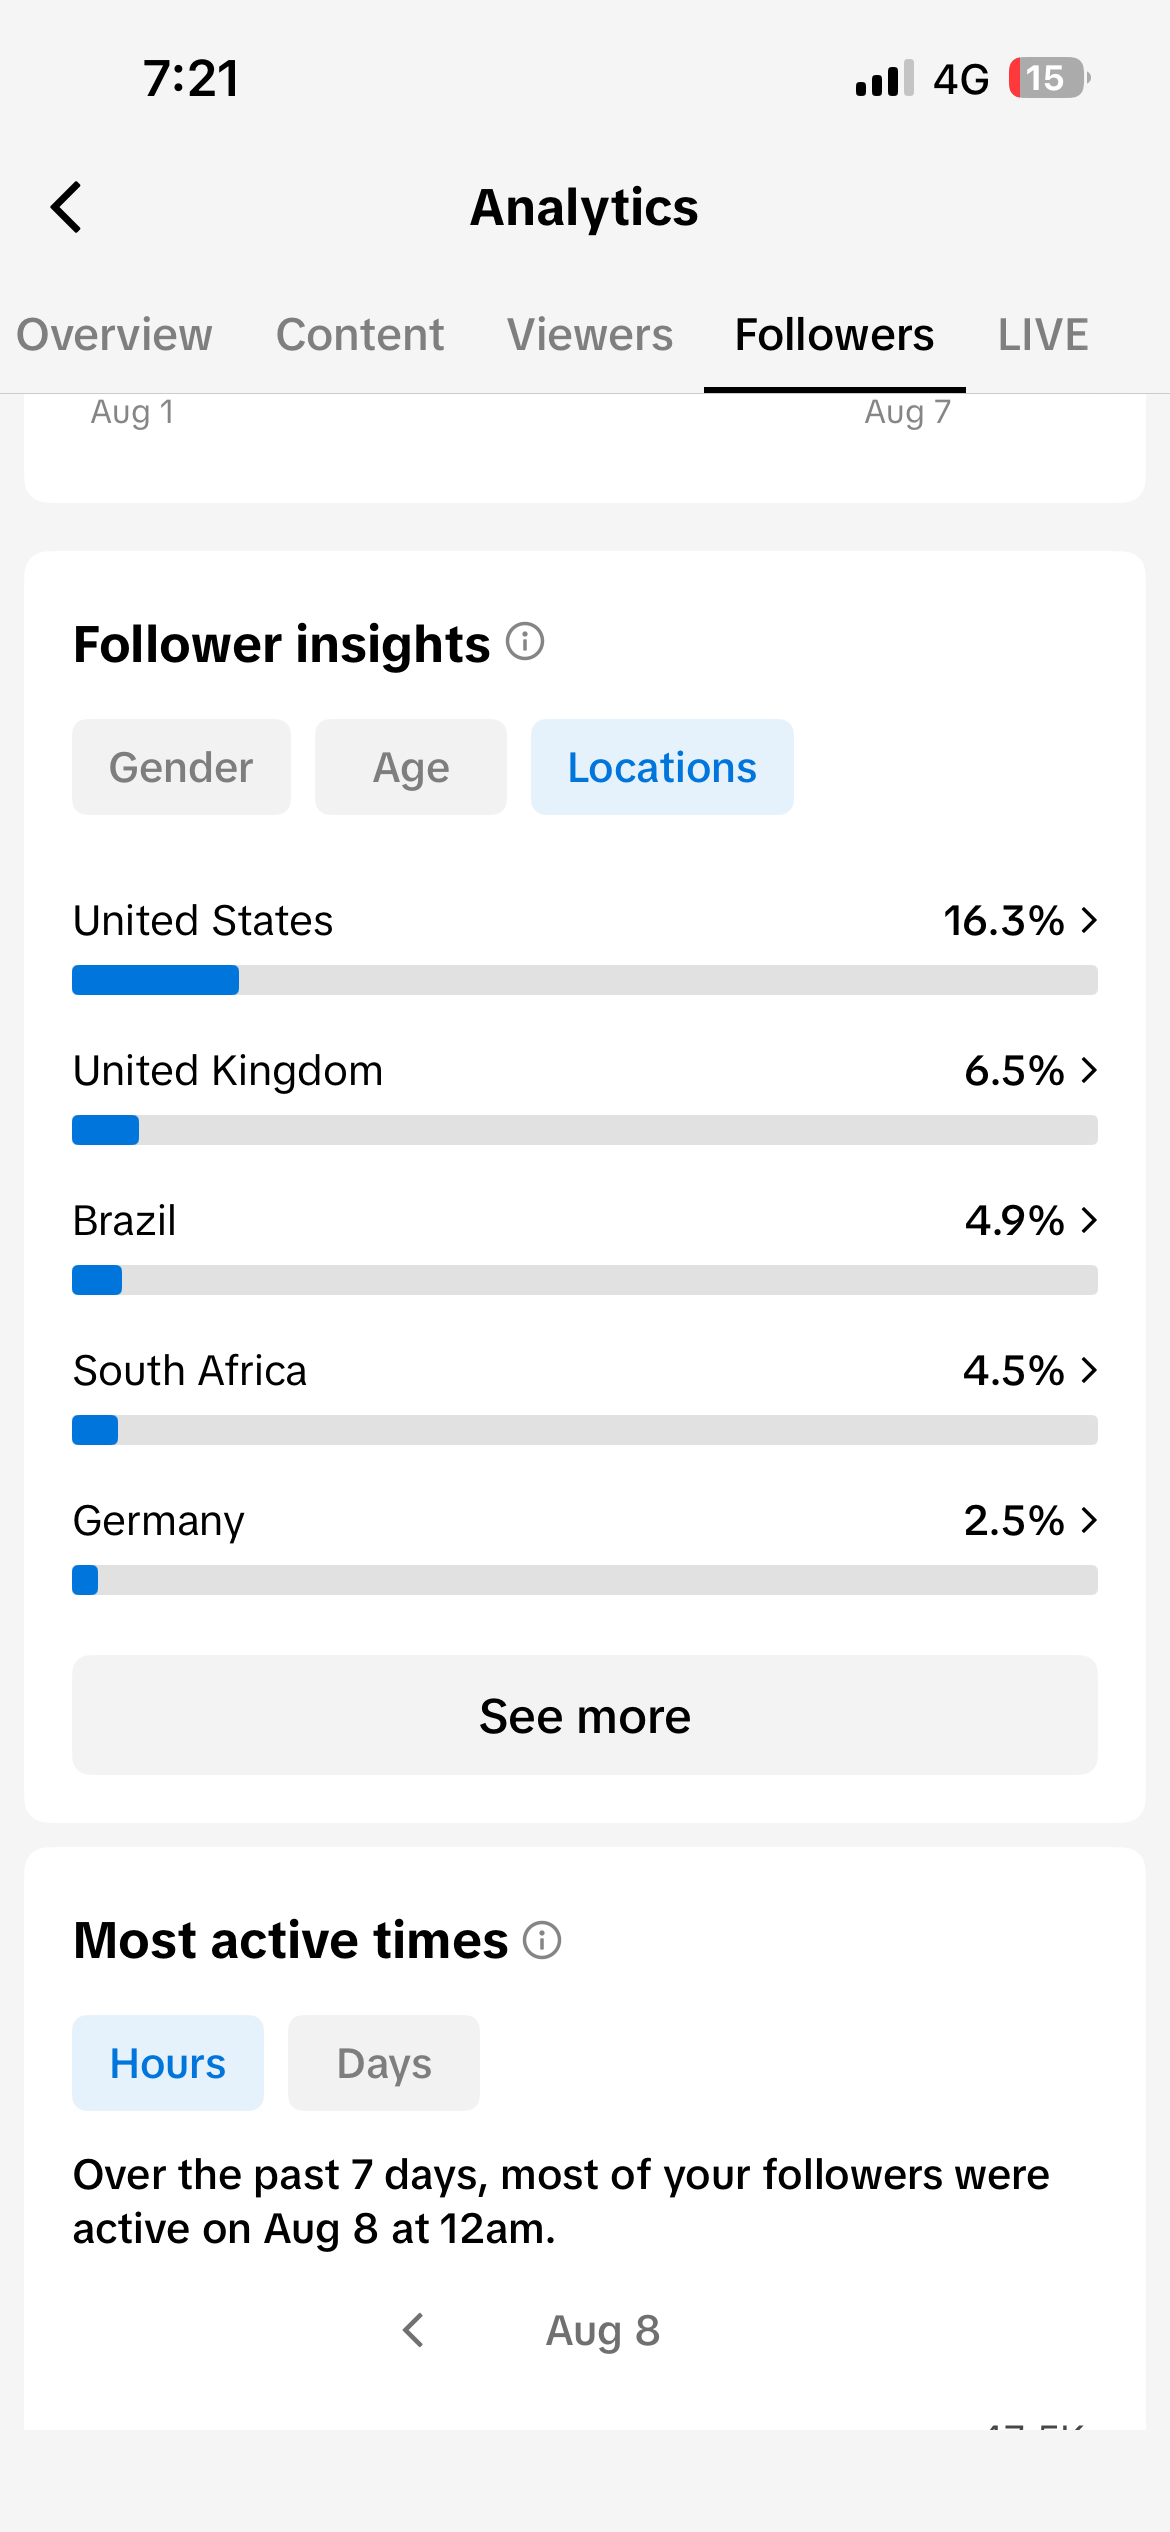Image resolution: width=1170 pixels, height=2532 pixels.
Task: Switch to the Viewers tab
Action: [590, 334]
